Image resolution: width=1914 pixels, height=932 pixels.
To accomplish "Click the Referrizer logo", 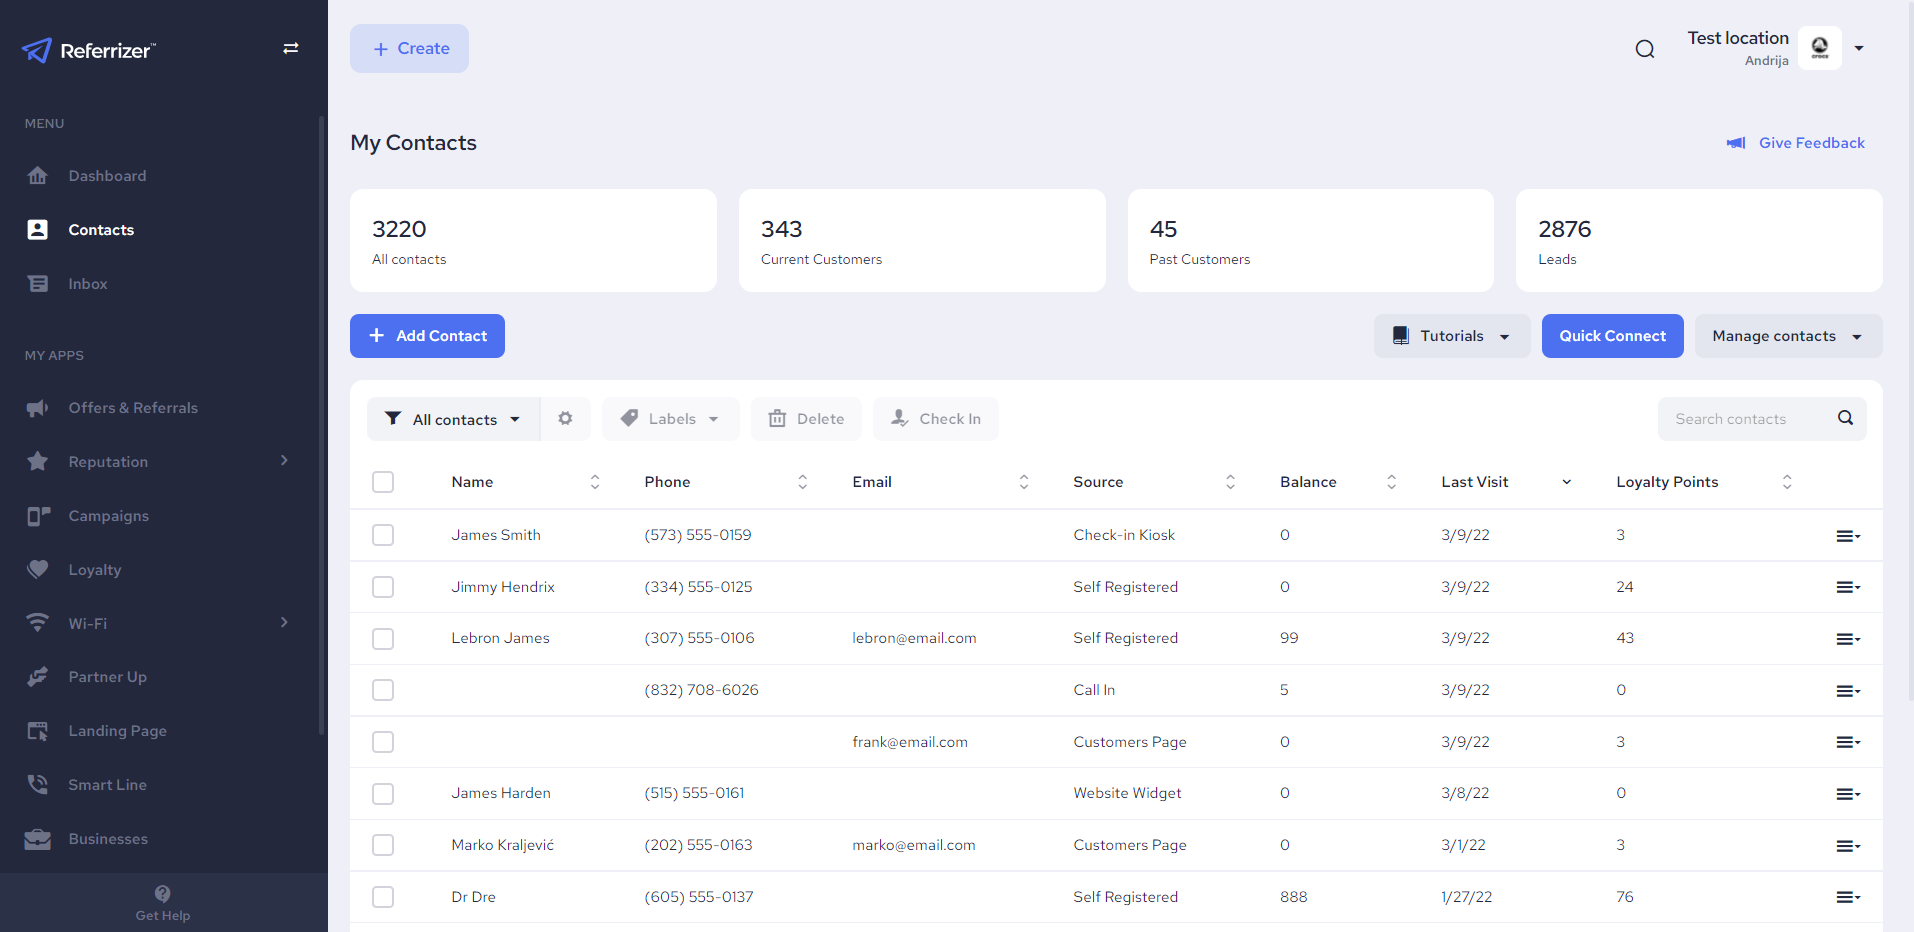I will [88, 50].
